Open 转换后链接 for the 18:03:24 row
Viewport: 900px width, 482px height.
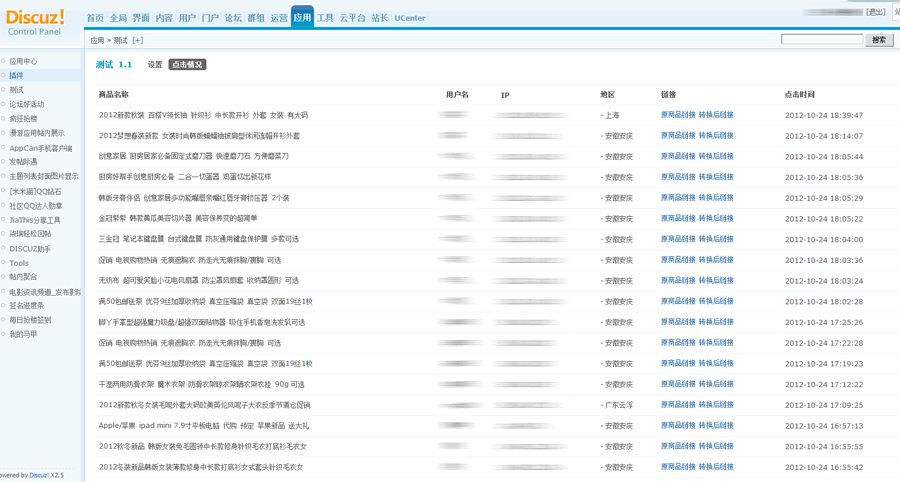[716, 280]
